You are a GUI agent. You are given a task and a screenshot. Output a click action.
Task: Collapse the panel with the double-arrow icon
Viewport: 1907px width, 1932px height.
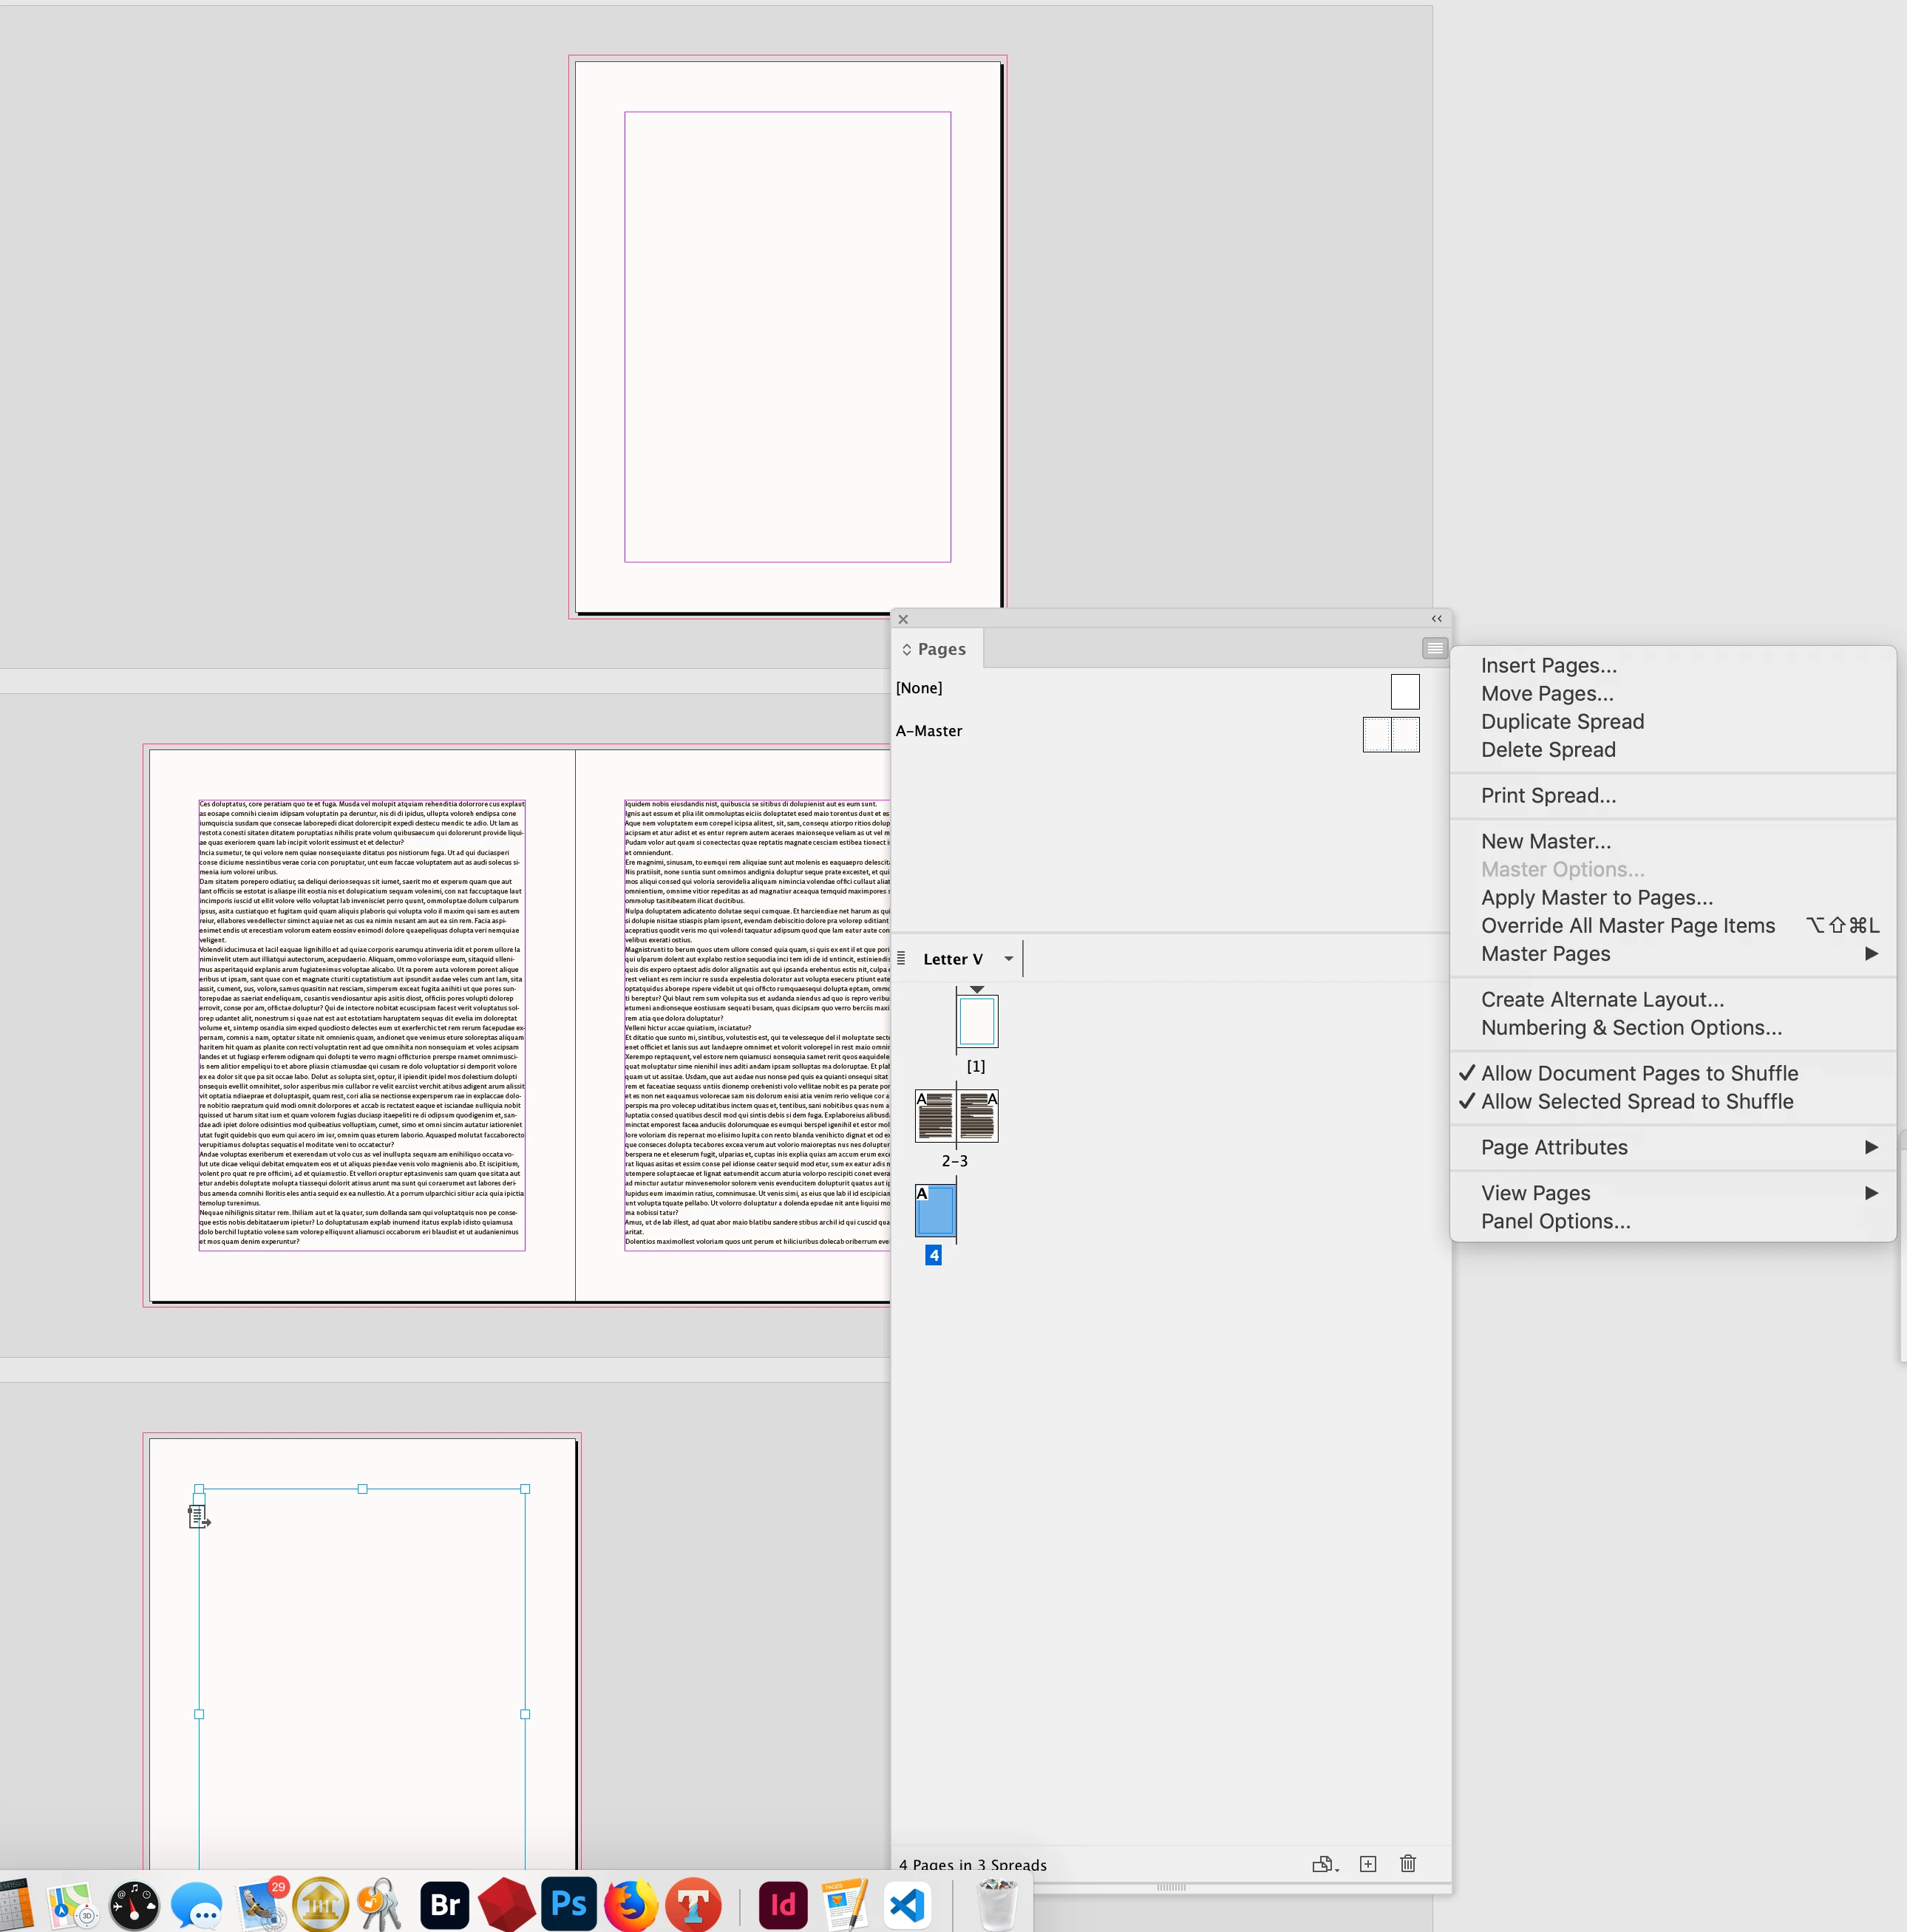click(x=1436, y=619)
